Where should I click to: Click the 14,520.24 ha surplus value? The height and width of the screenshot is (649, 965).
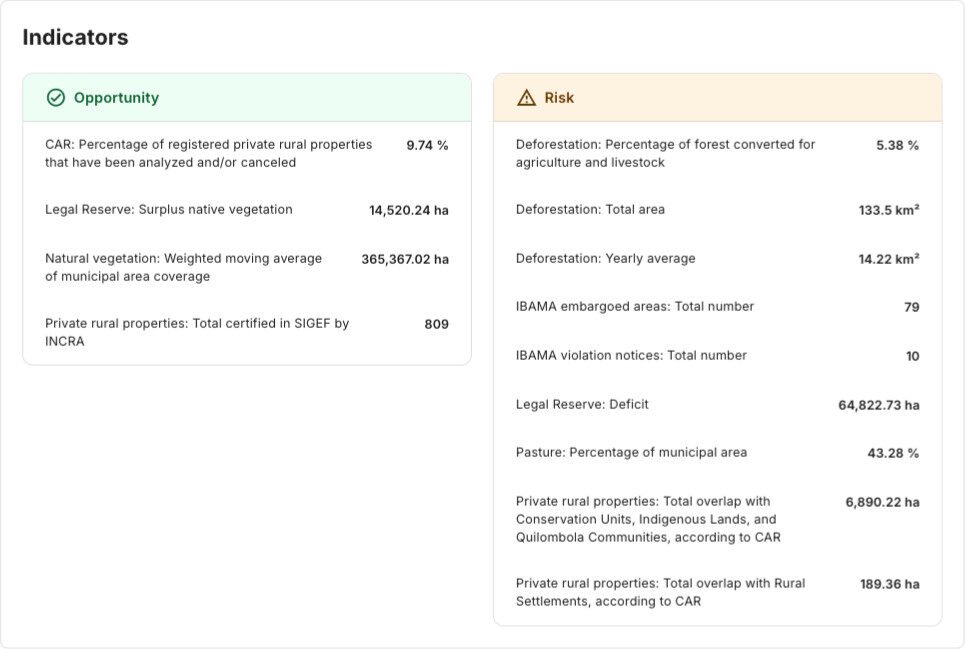pyautogui.click(x=409, y=211)
